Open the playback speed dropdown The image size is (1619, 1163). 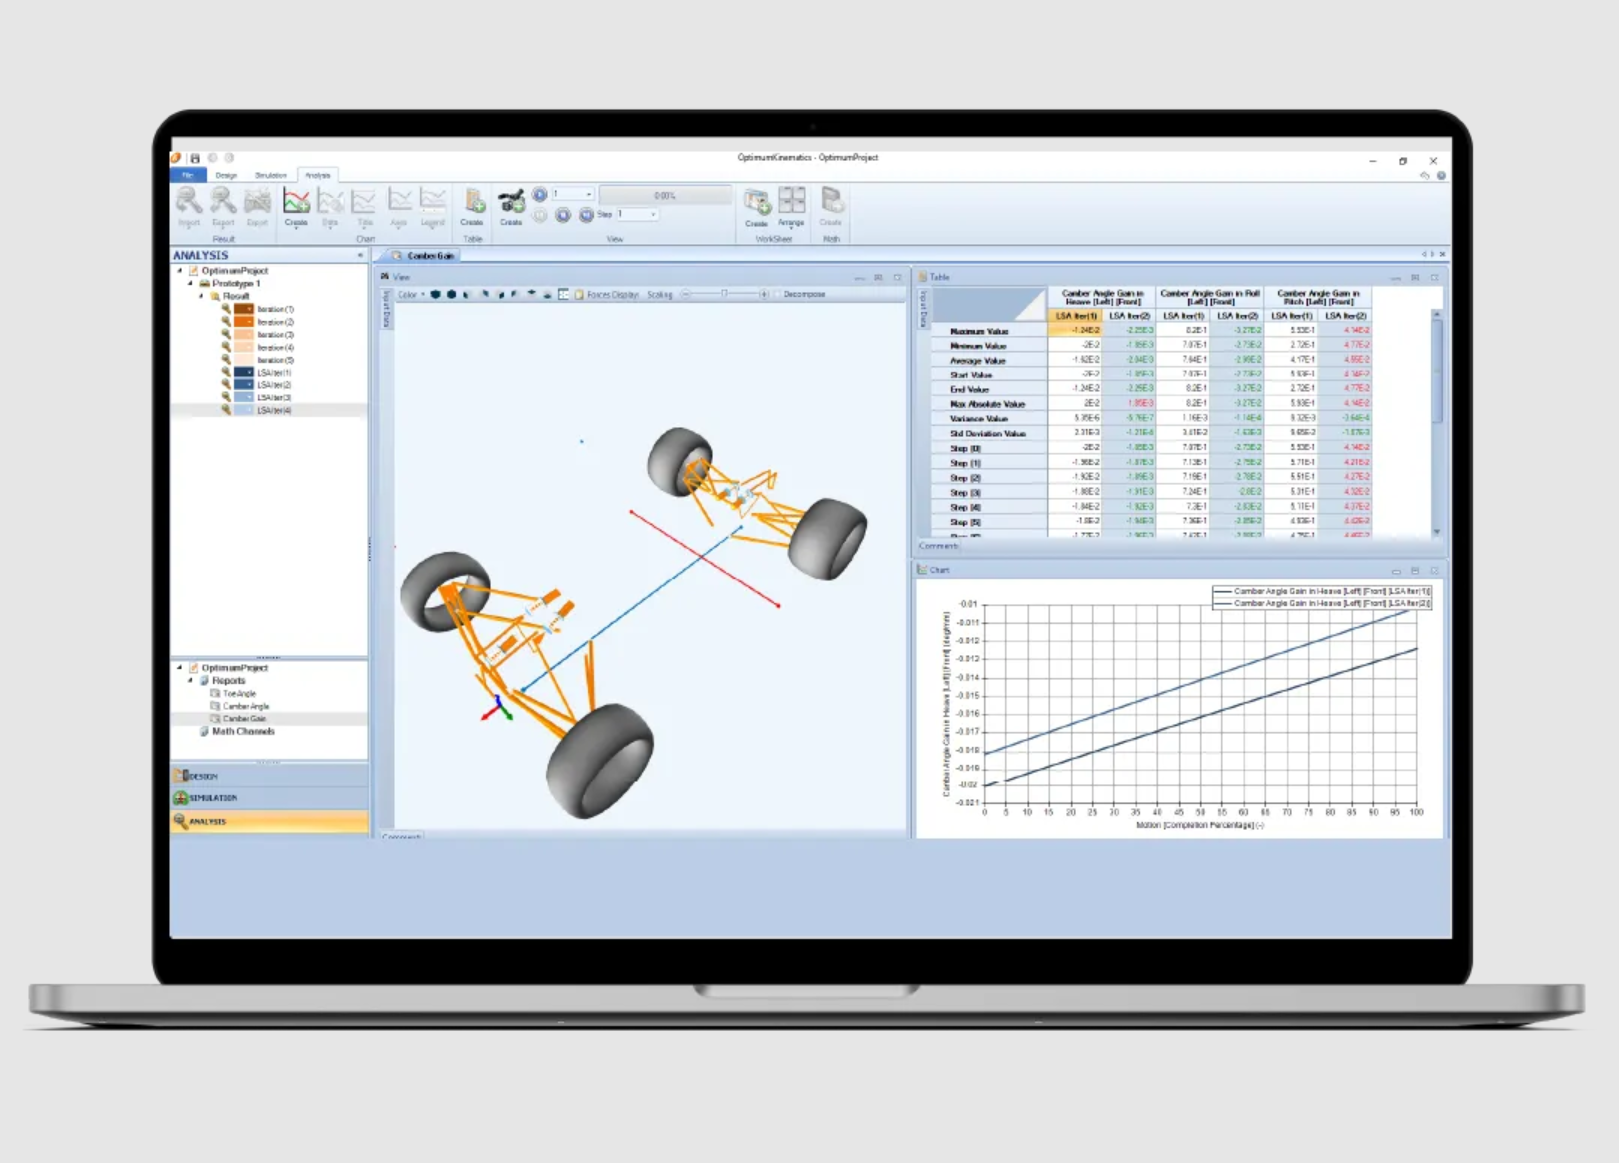572,194
